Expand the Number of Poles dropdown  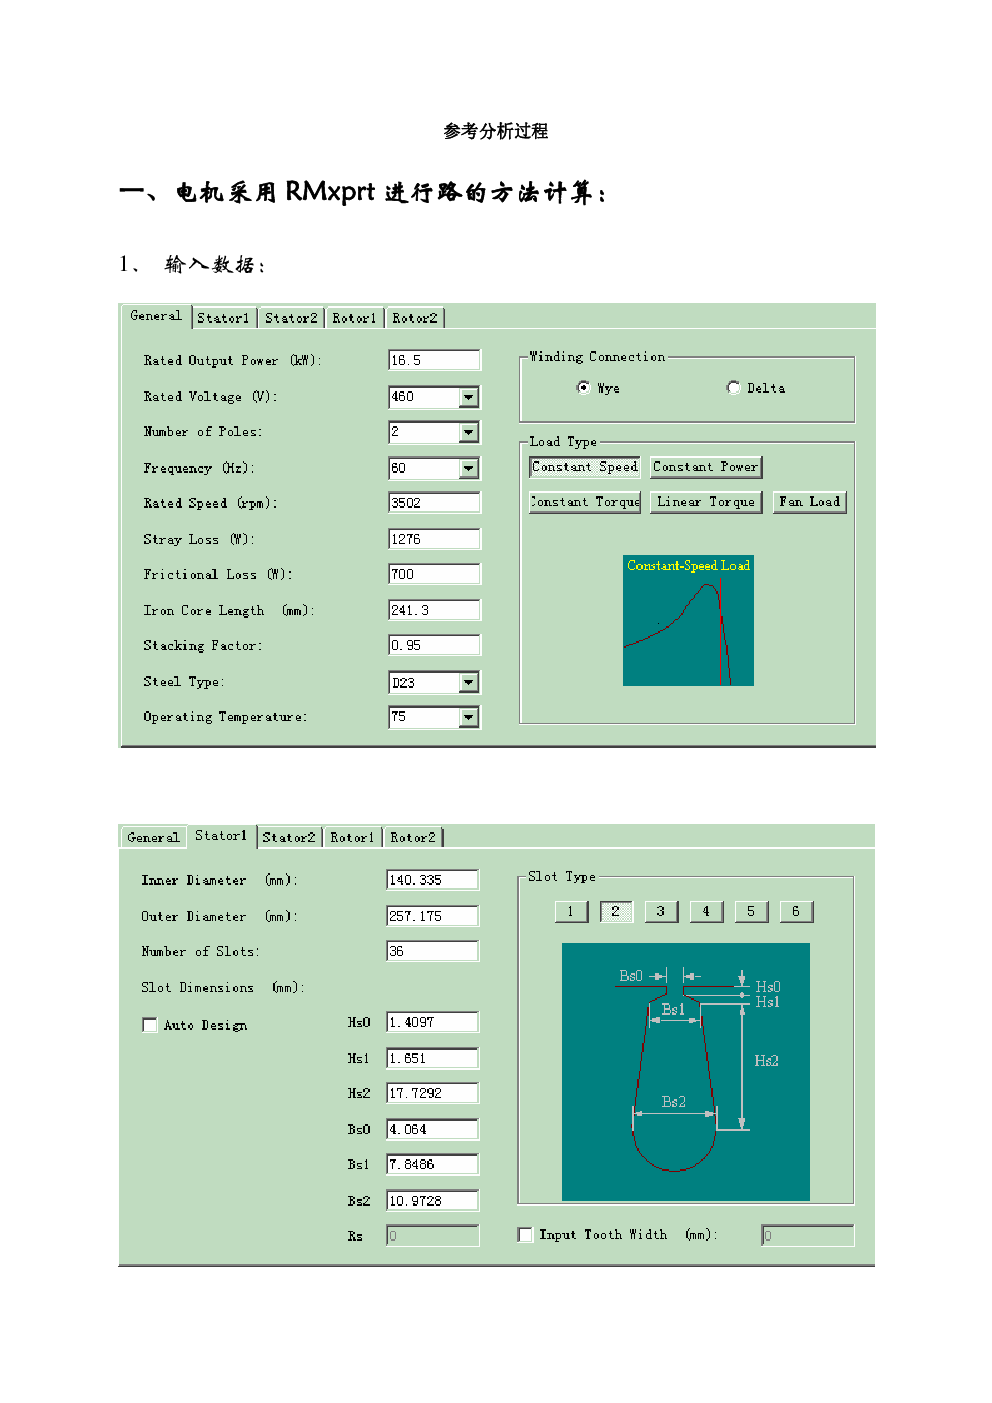pyautogui.click(x=469, y=432)
